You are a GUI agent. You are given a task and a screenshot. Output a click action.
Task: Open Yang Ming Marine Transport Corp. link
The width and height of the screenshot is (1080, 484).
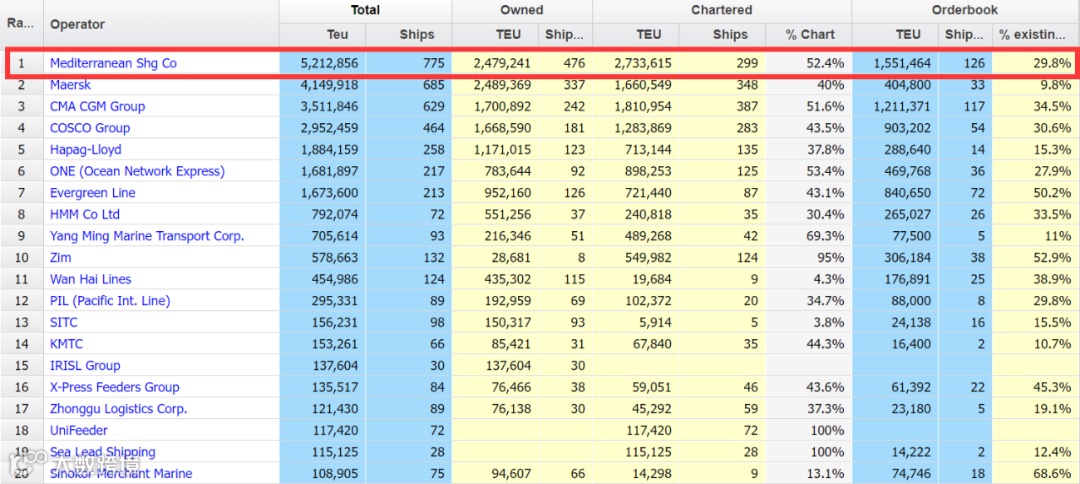pyautogui.click(x=147, y=236)
